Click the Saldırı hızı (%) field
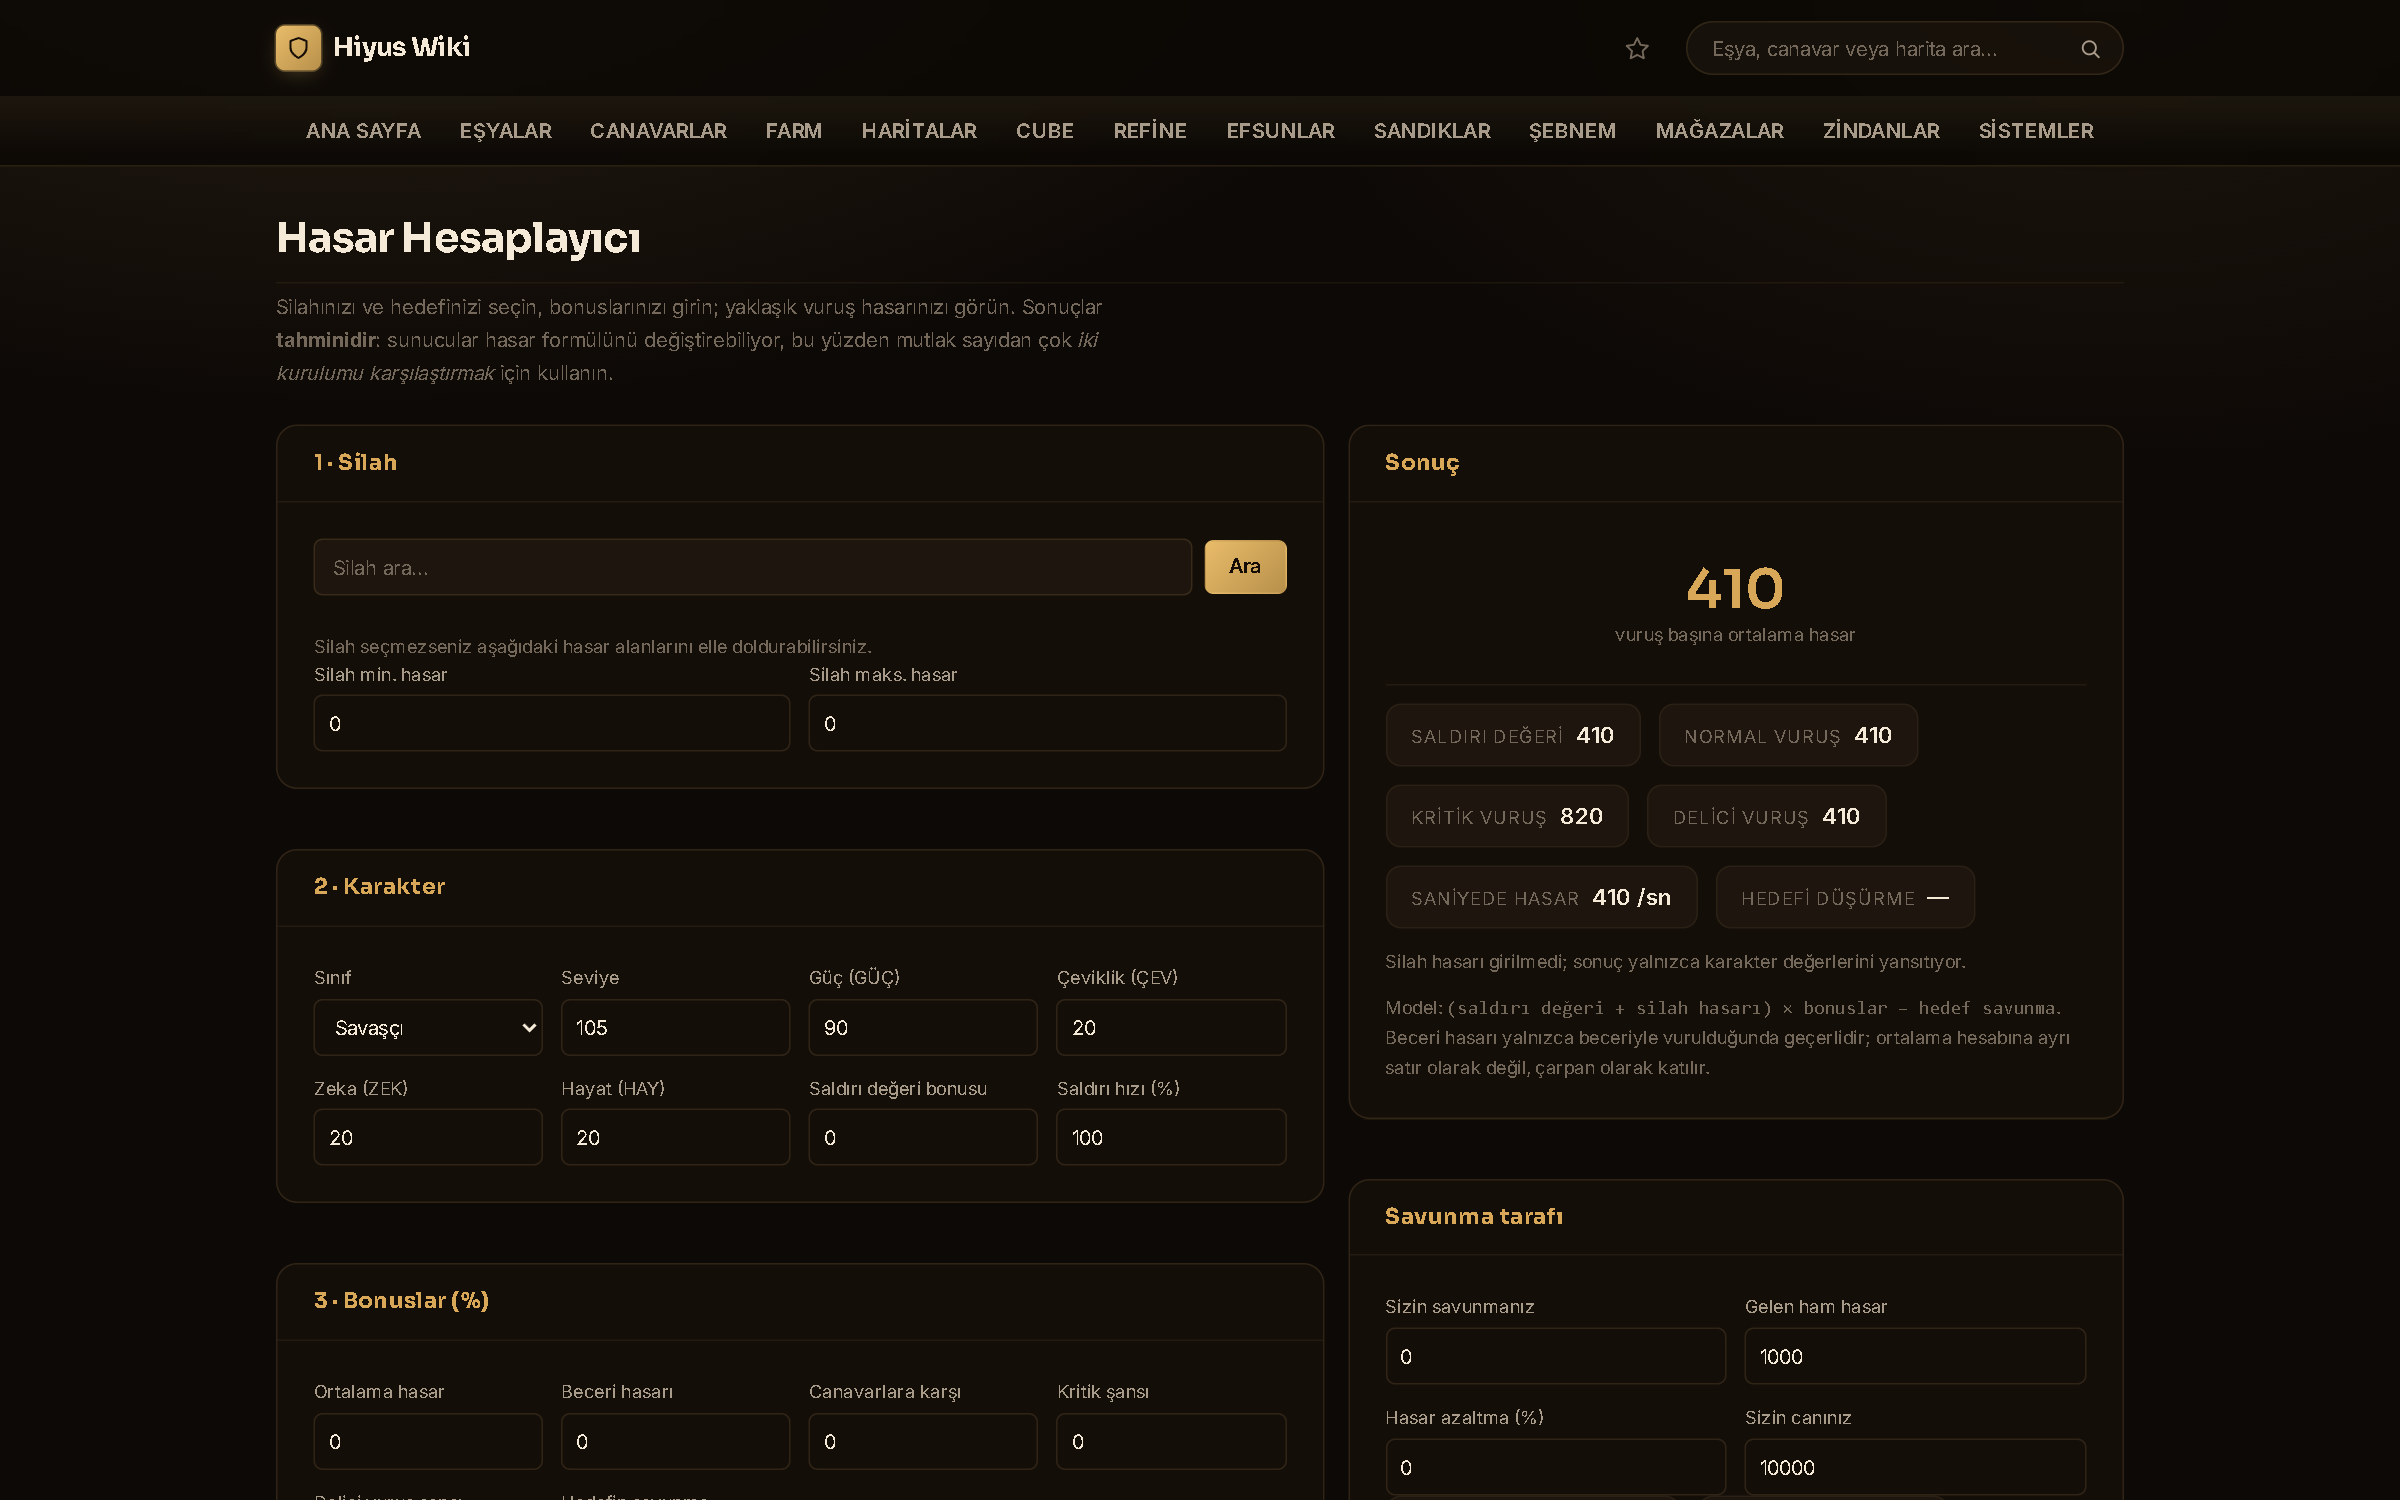Image resolution: width=2400 pixels, height=1500 pixels. click(1171, 1137)
